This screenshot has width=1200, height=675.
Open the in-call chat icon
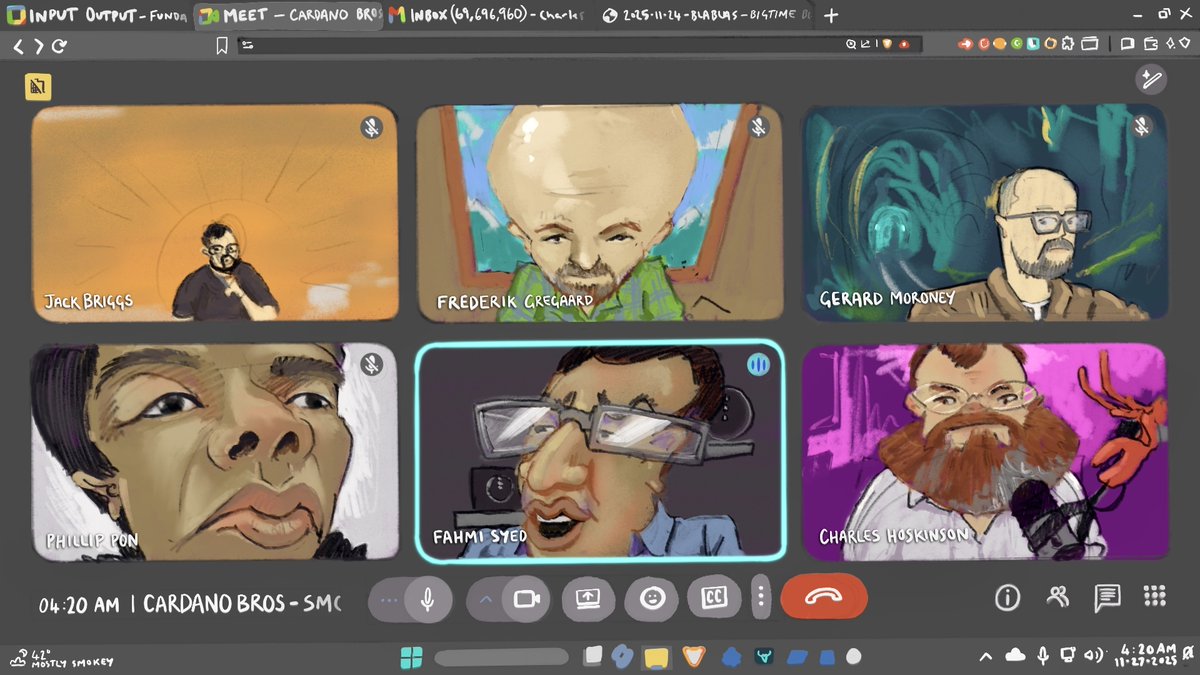click(x=1107, y=597)
